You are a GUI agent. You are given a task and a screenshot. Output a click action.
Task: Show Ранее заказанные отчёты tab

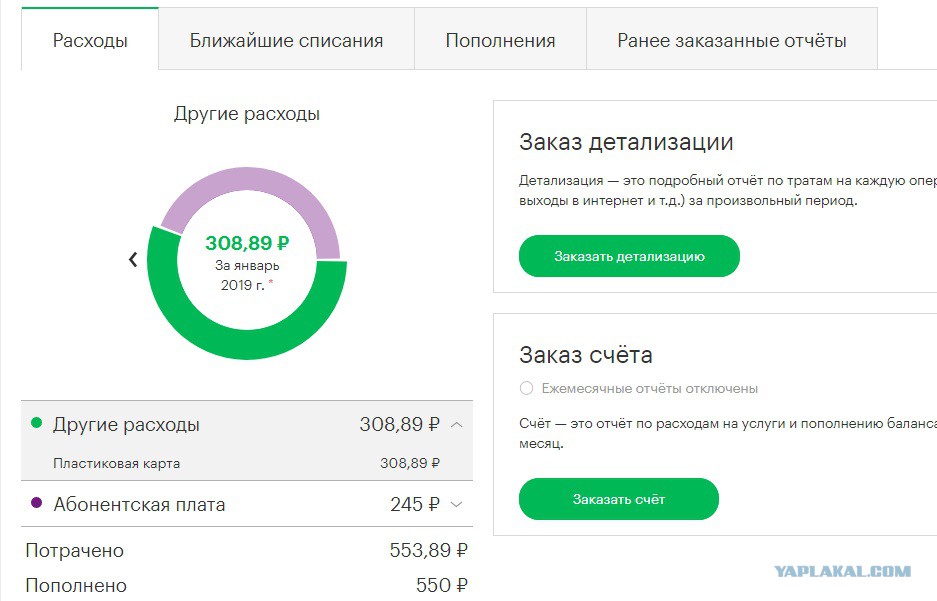coord(732,39)
